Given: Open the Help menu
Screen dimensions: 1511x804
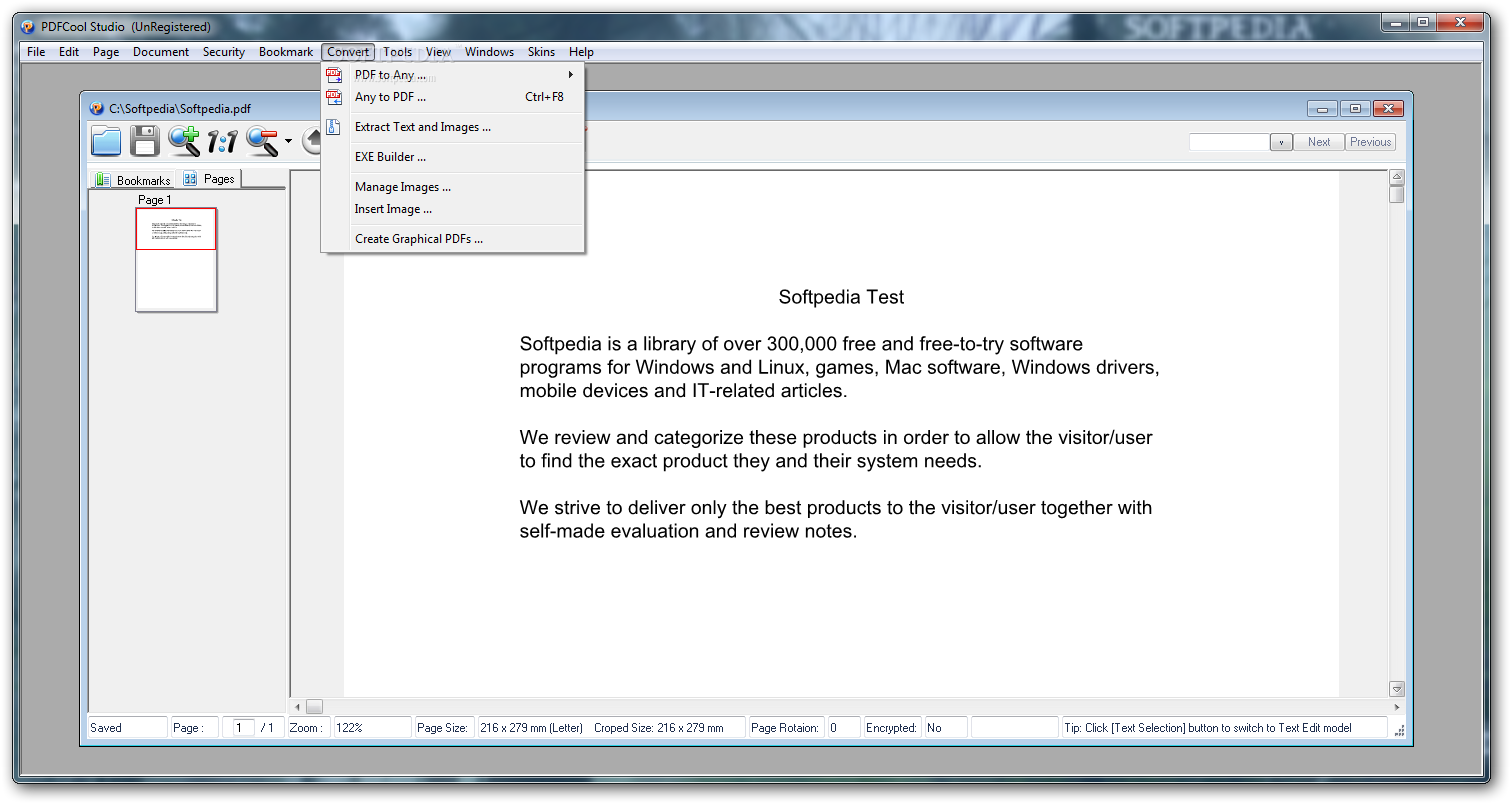Looking at the screenshot, I should point(581,52).
